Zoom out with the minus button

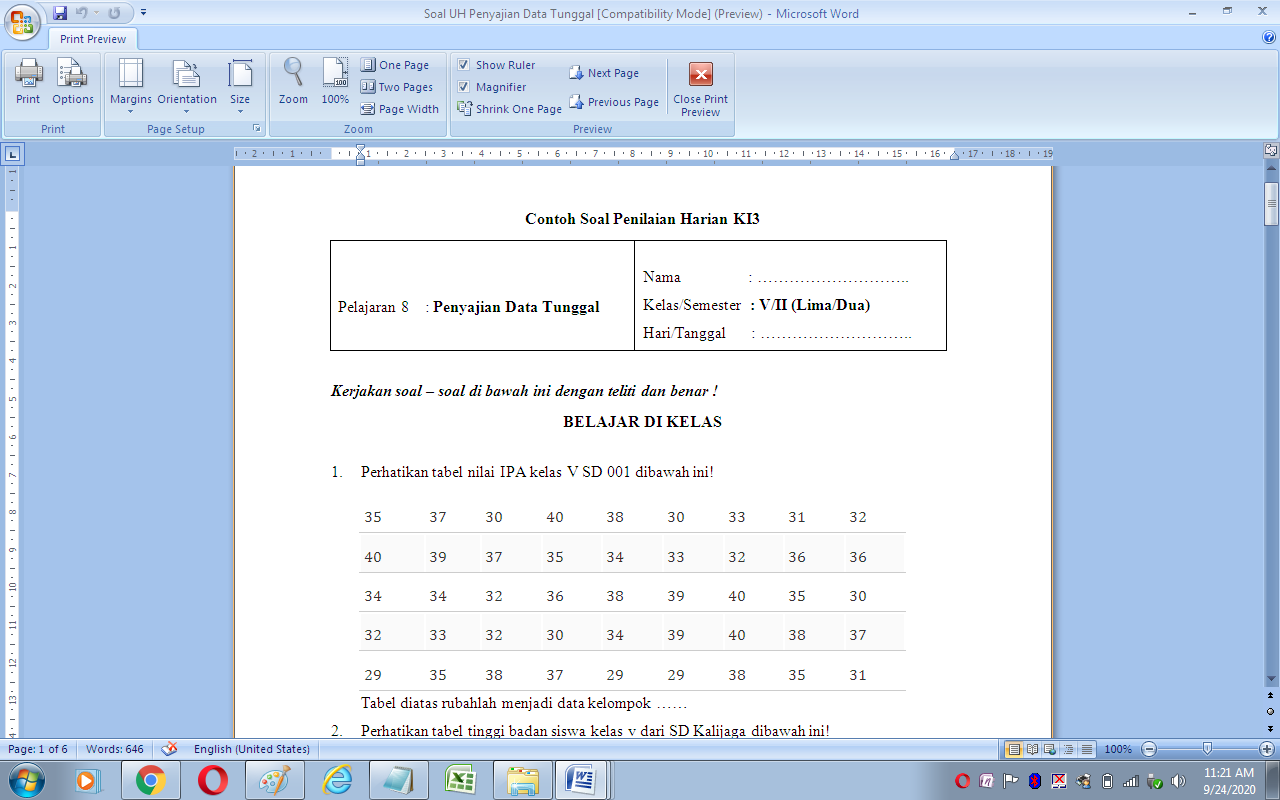pyautogui.click(x=1149, y=749)
